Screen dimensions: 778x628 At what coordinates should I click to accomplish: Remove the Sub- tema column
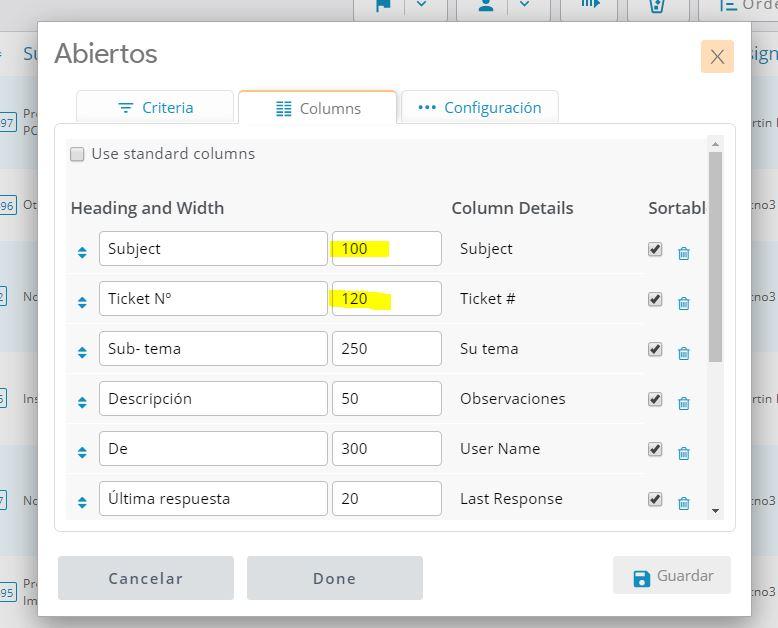pos(684,353)
